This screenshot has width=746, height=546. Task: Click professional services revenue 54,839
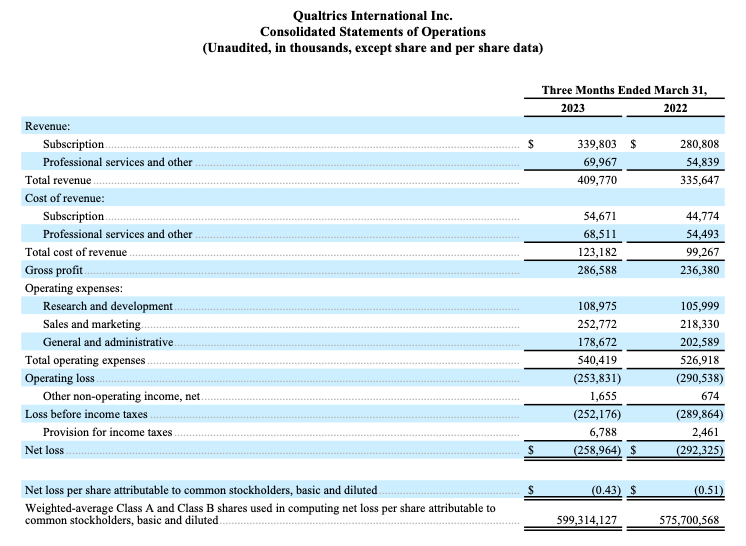pyautogui.click(x=703, y=162)
